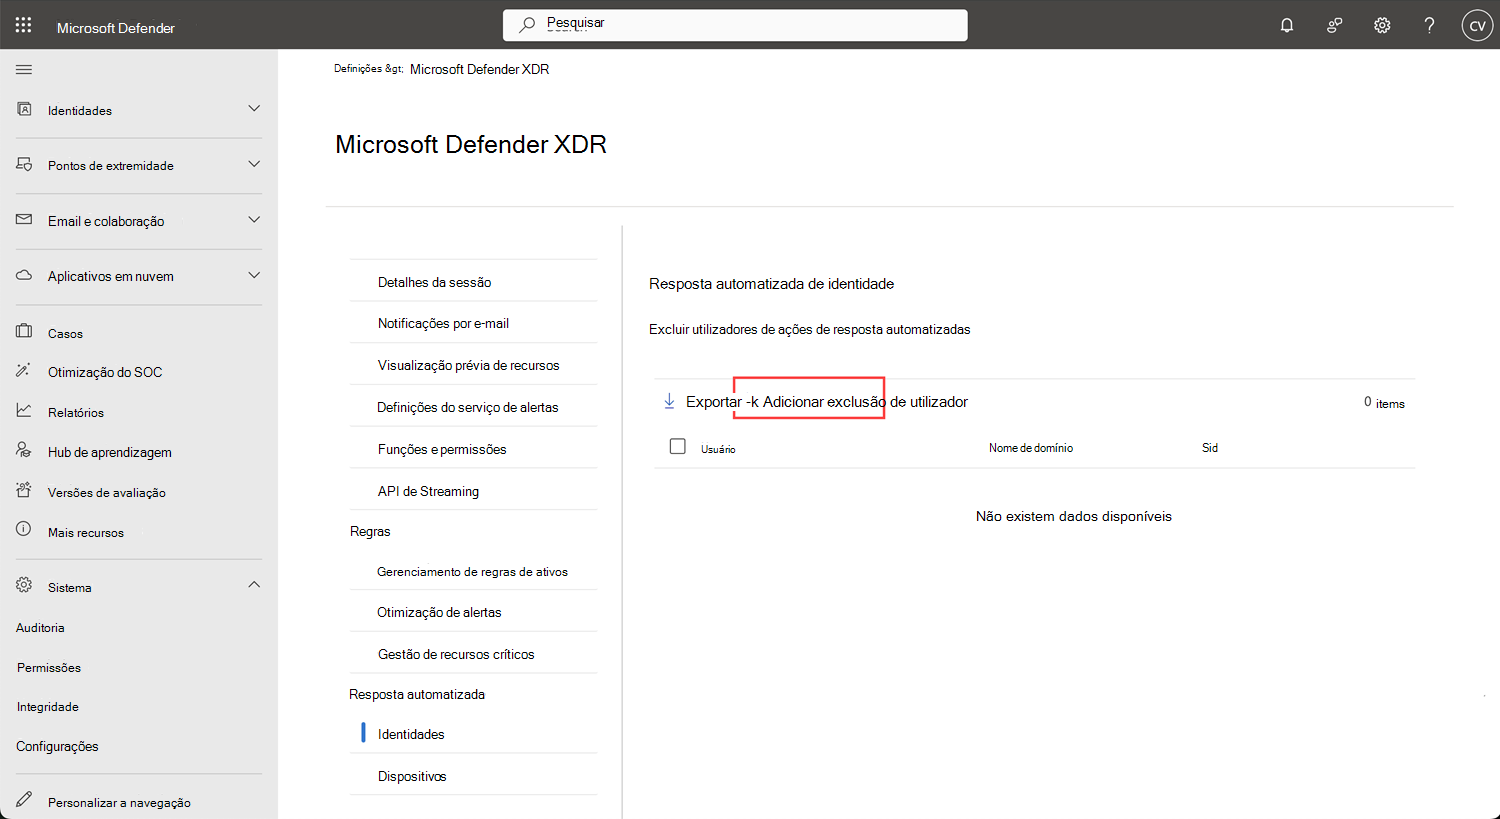Open the settings gear in top bar
The width and height of the screenshot is (1500, 819).
pyautogui.click(x=1382, y=25)
